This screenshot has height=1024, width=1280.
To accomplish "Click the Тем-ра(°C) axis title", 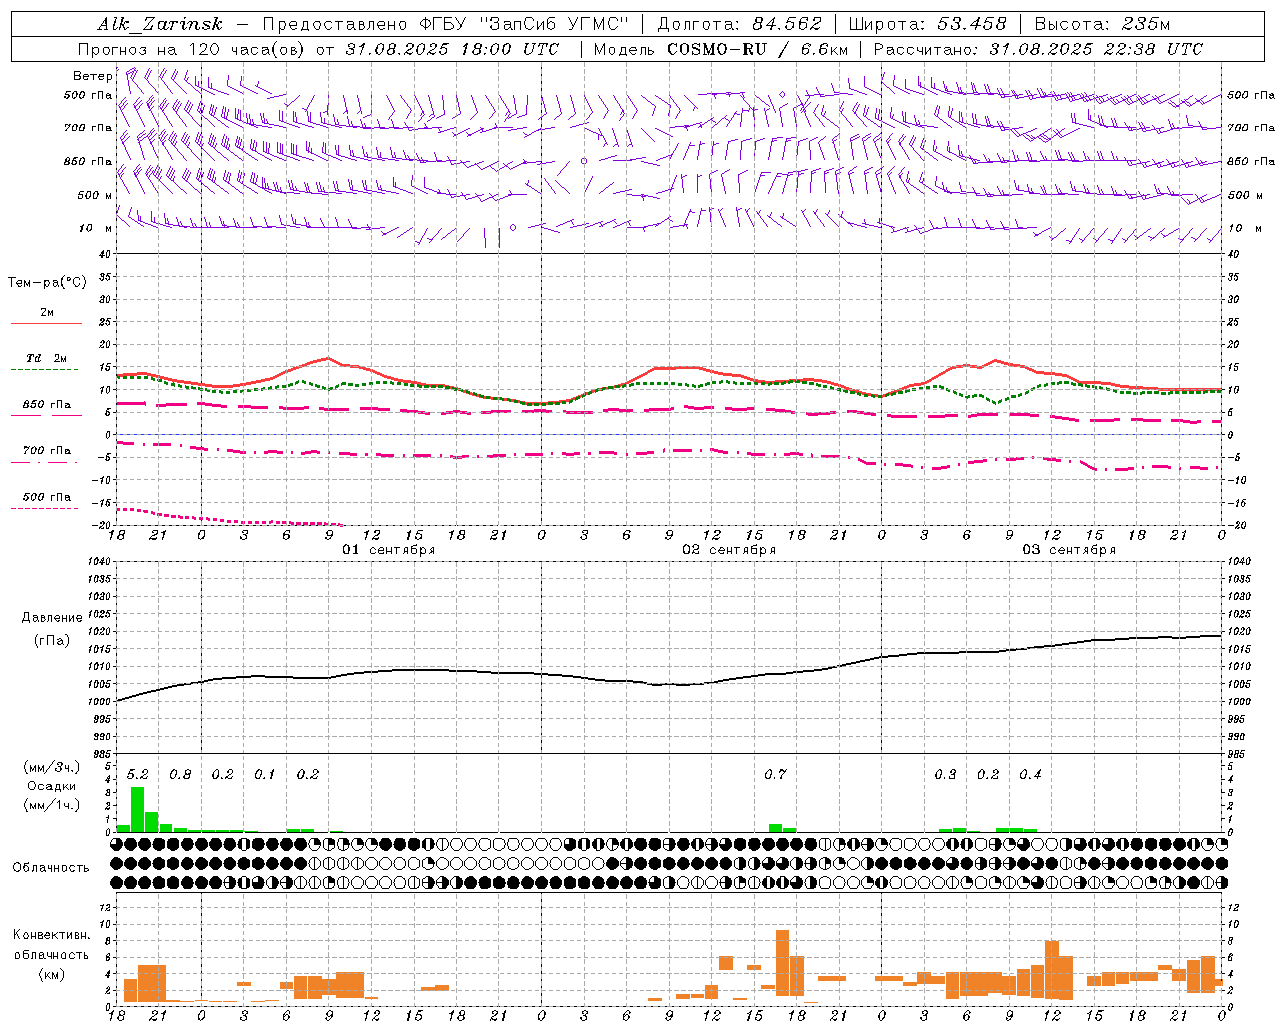I will click(x=47, y=283).
